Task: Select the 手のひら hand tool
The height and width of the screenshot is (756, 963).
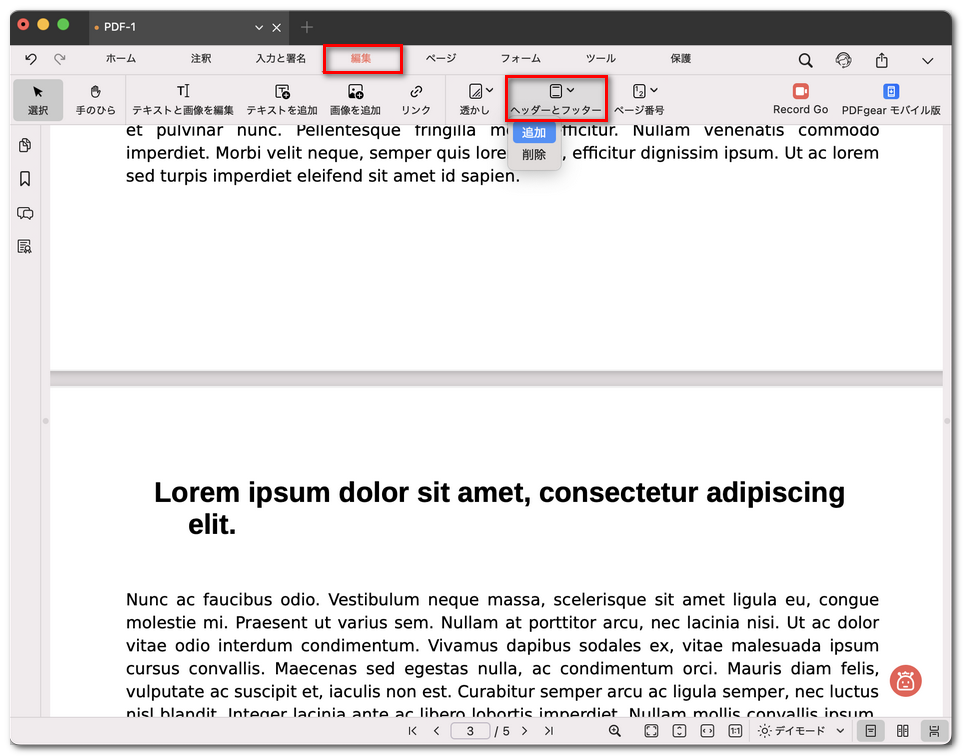Action: [x=96, y=99]
